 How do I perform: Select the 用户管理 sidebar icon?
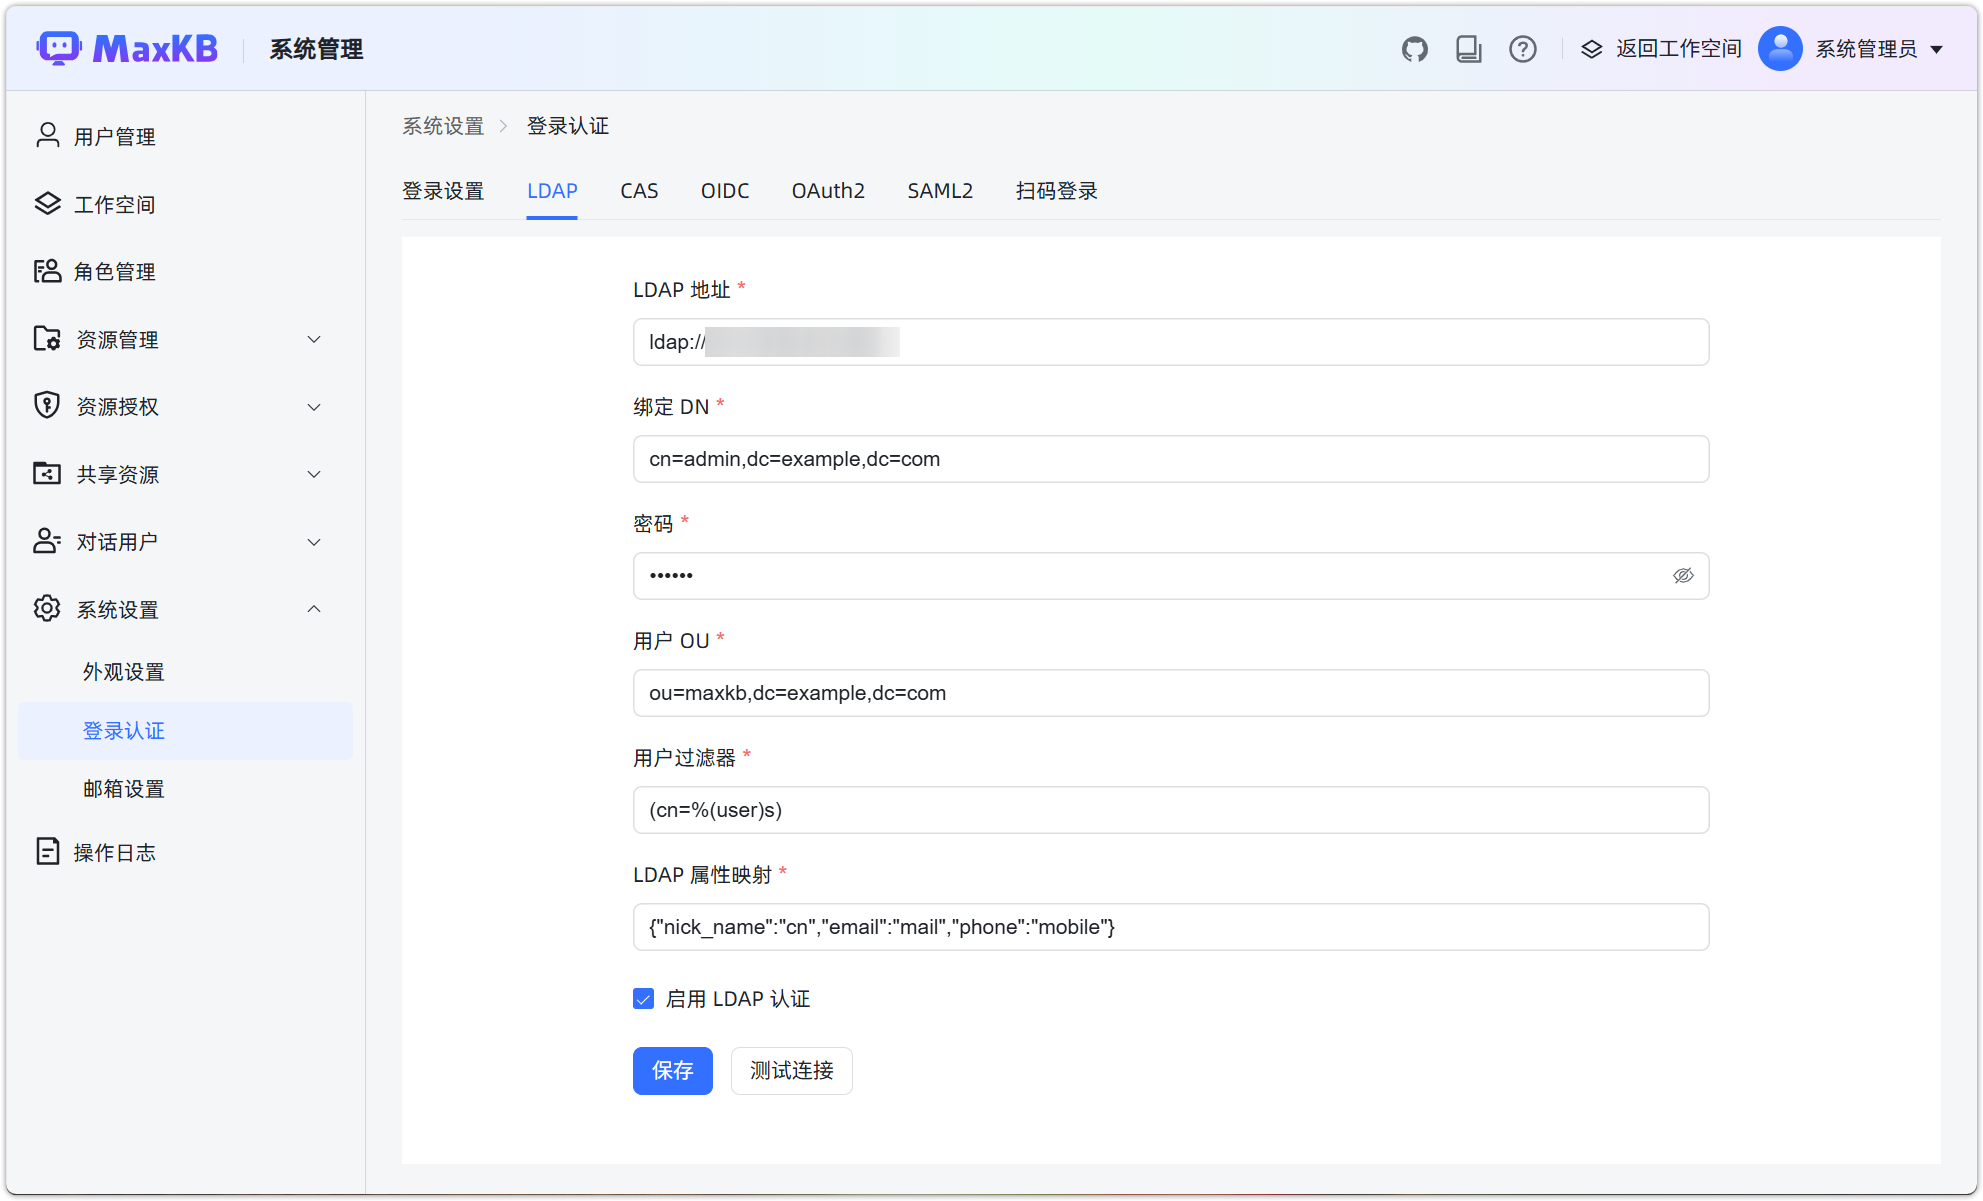click(47, 135)
